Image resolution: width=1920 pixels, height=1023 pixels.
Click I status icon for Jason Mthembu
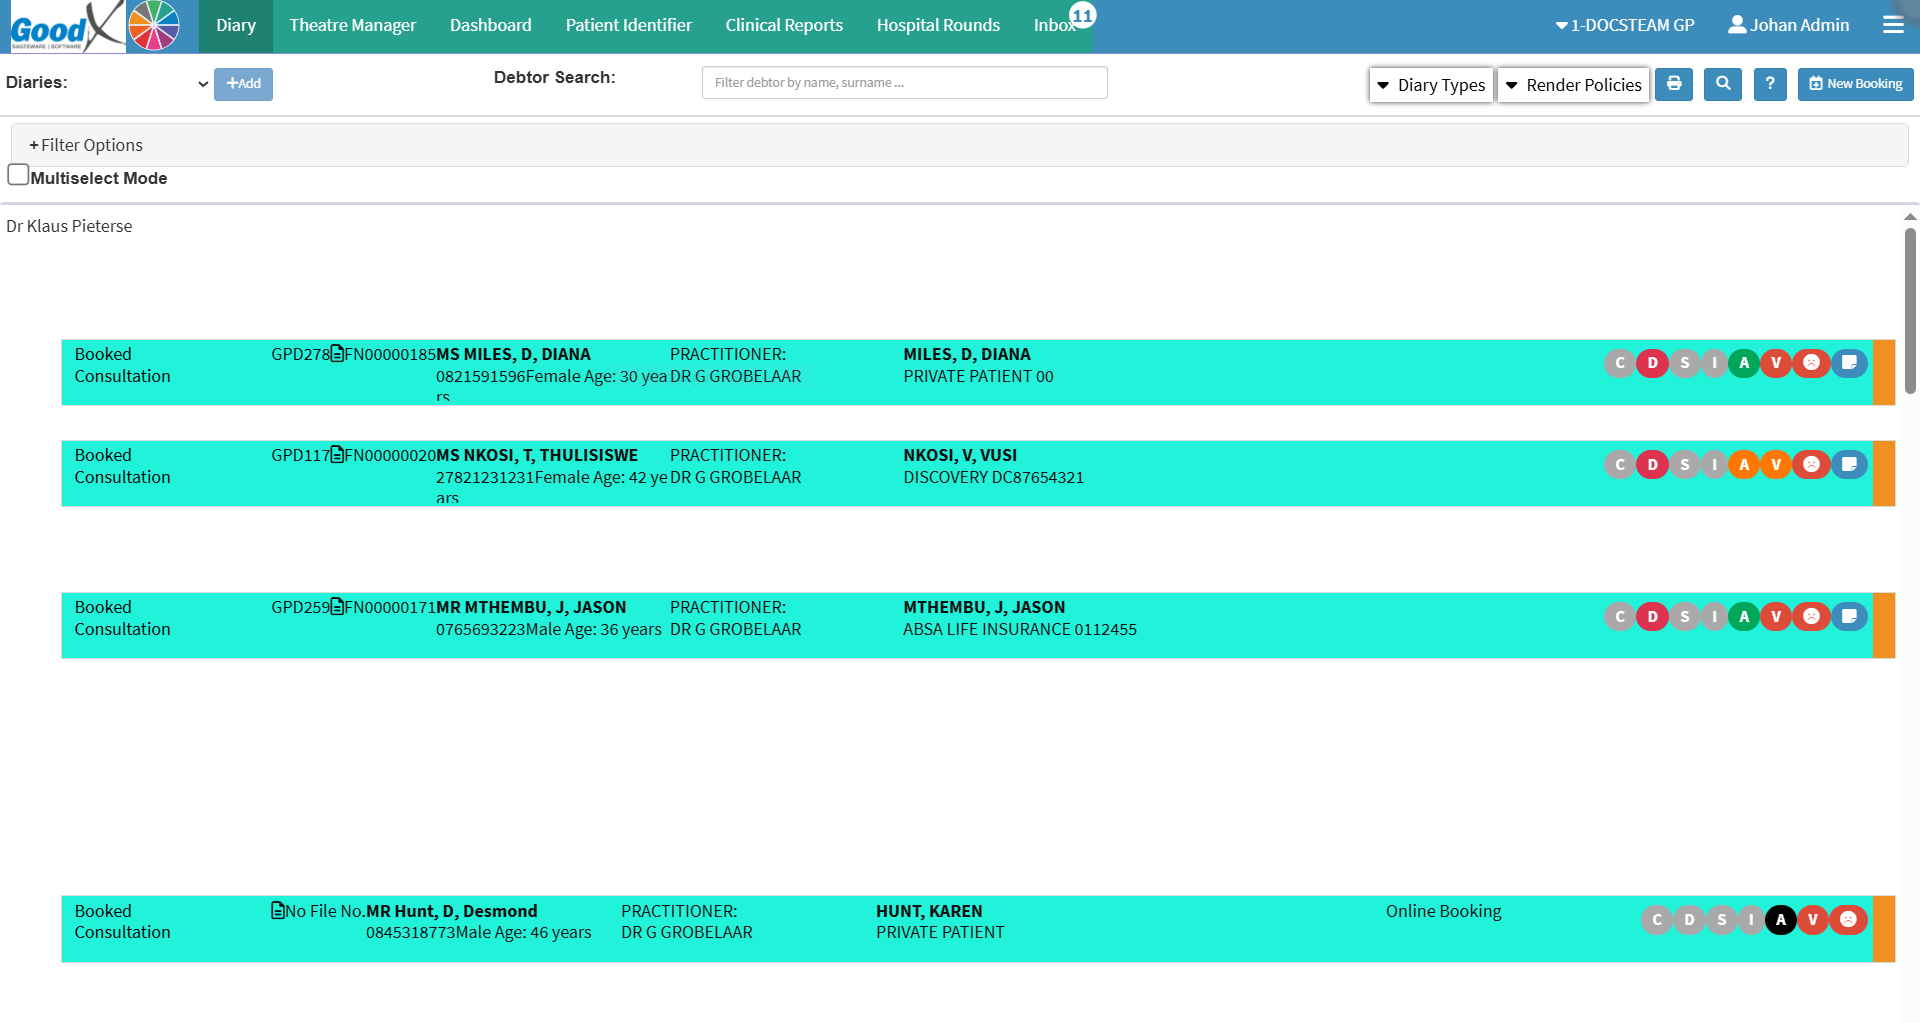point(1714,617)
